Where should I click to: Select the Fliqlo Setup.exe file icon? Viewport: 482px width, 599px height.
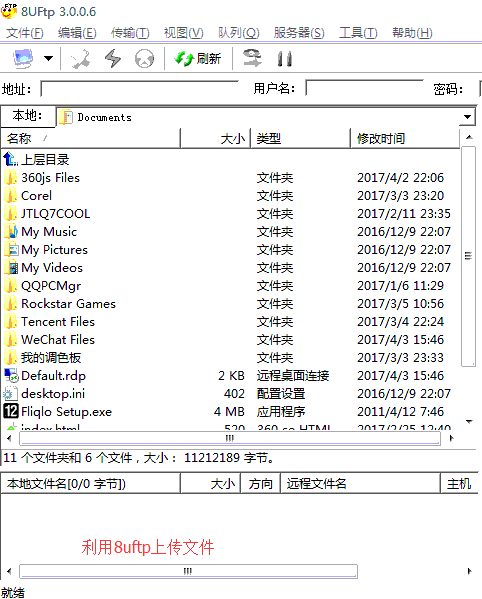tap(11, 411)
